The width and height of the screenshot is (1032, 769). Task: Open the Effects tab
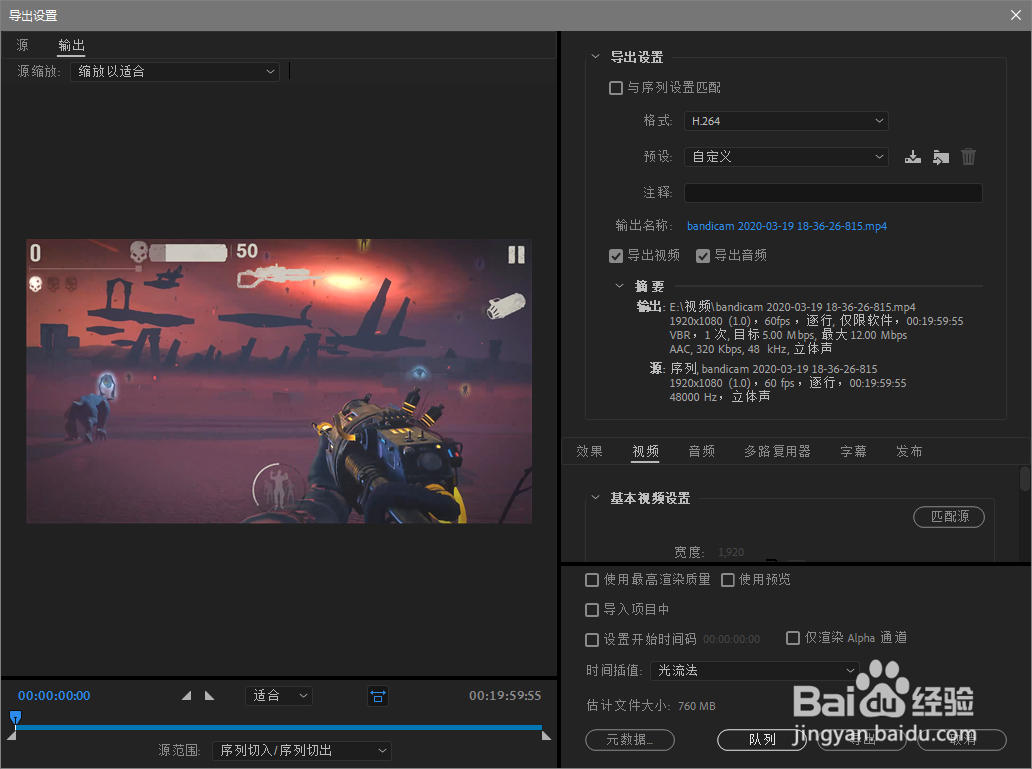click(589, 451)
